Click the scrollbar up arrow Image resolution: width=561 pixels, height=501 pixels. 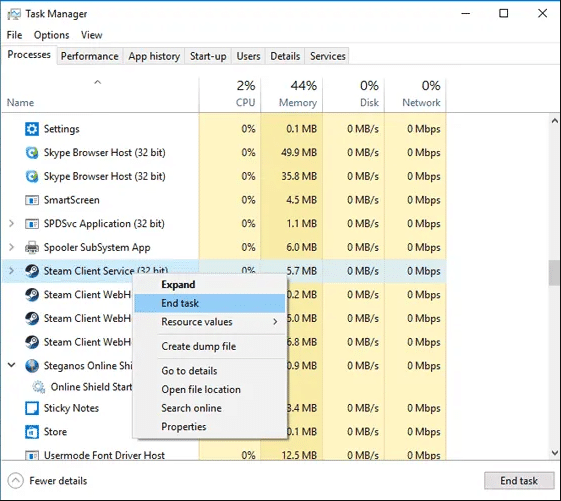click(555, 121)
